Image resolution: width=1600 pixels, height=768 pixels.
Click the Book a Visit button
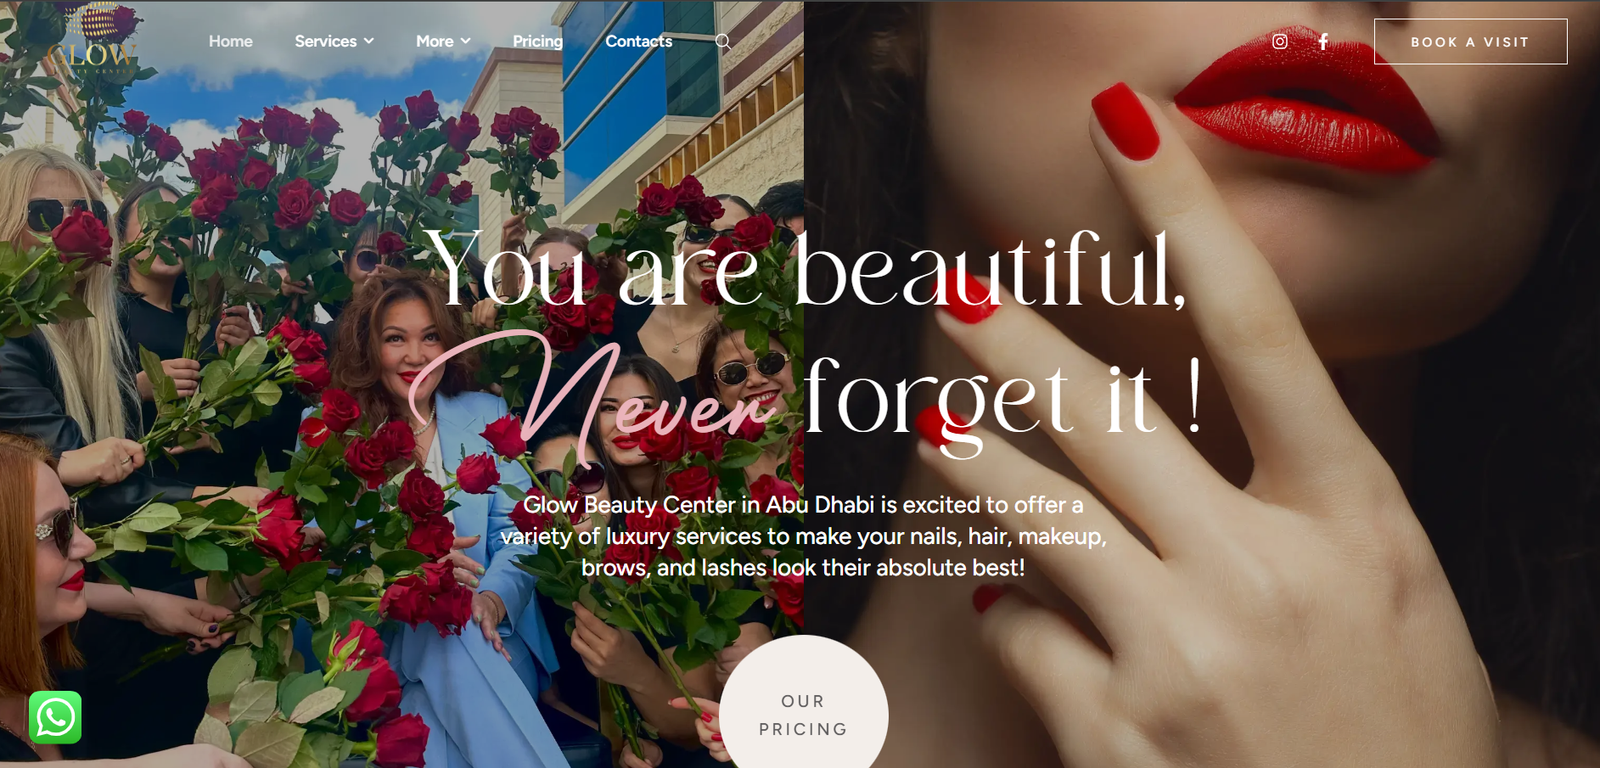(1470, 42)
